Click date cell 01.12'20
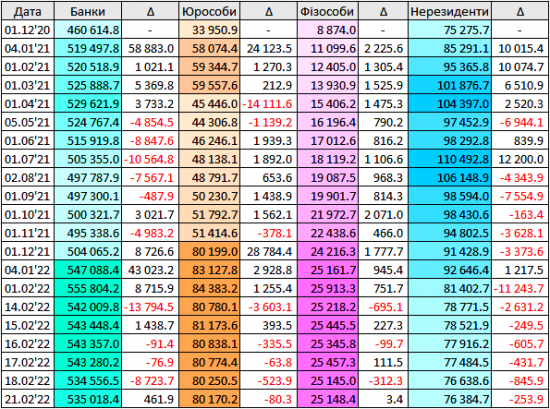 point(27,30)
